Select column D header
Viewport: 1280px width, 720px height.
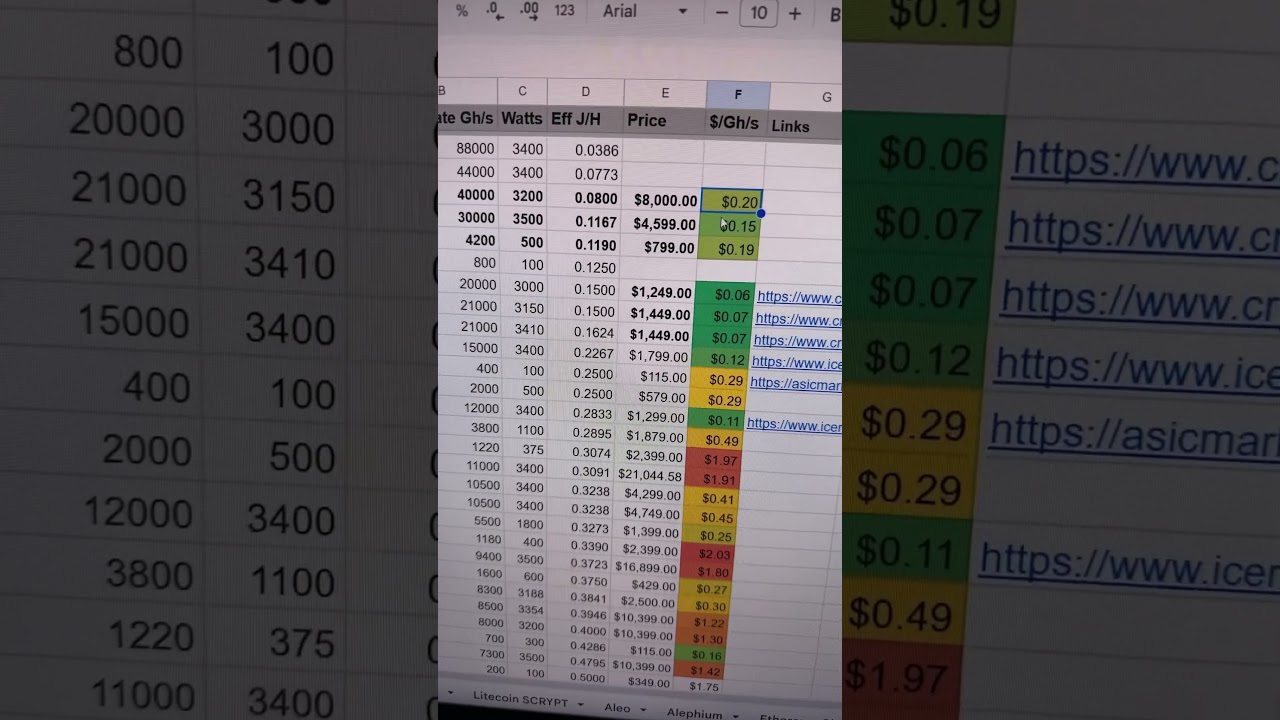[x=585, y=92]
